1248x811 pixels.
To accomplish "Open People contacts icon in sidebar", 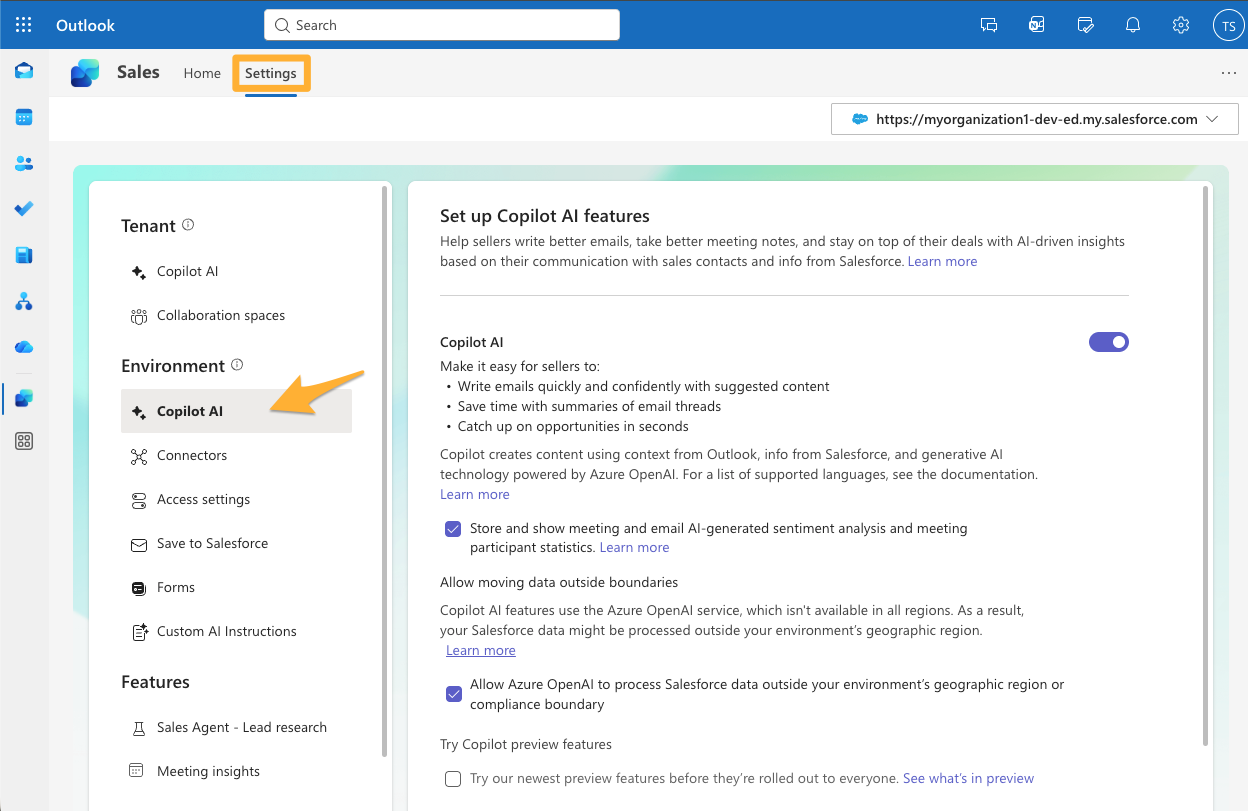I will pyautogui.click(x=24, y=163).
